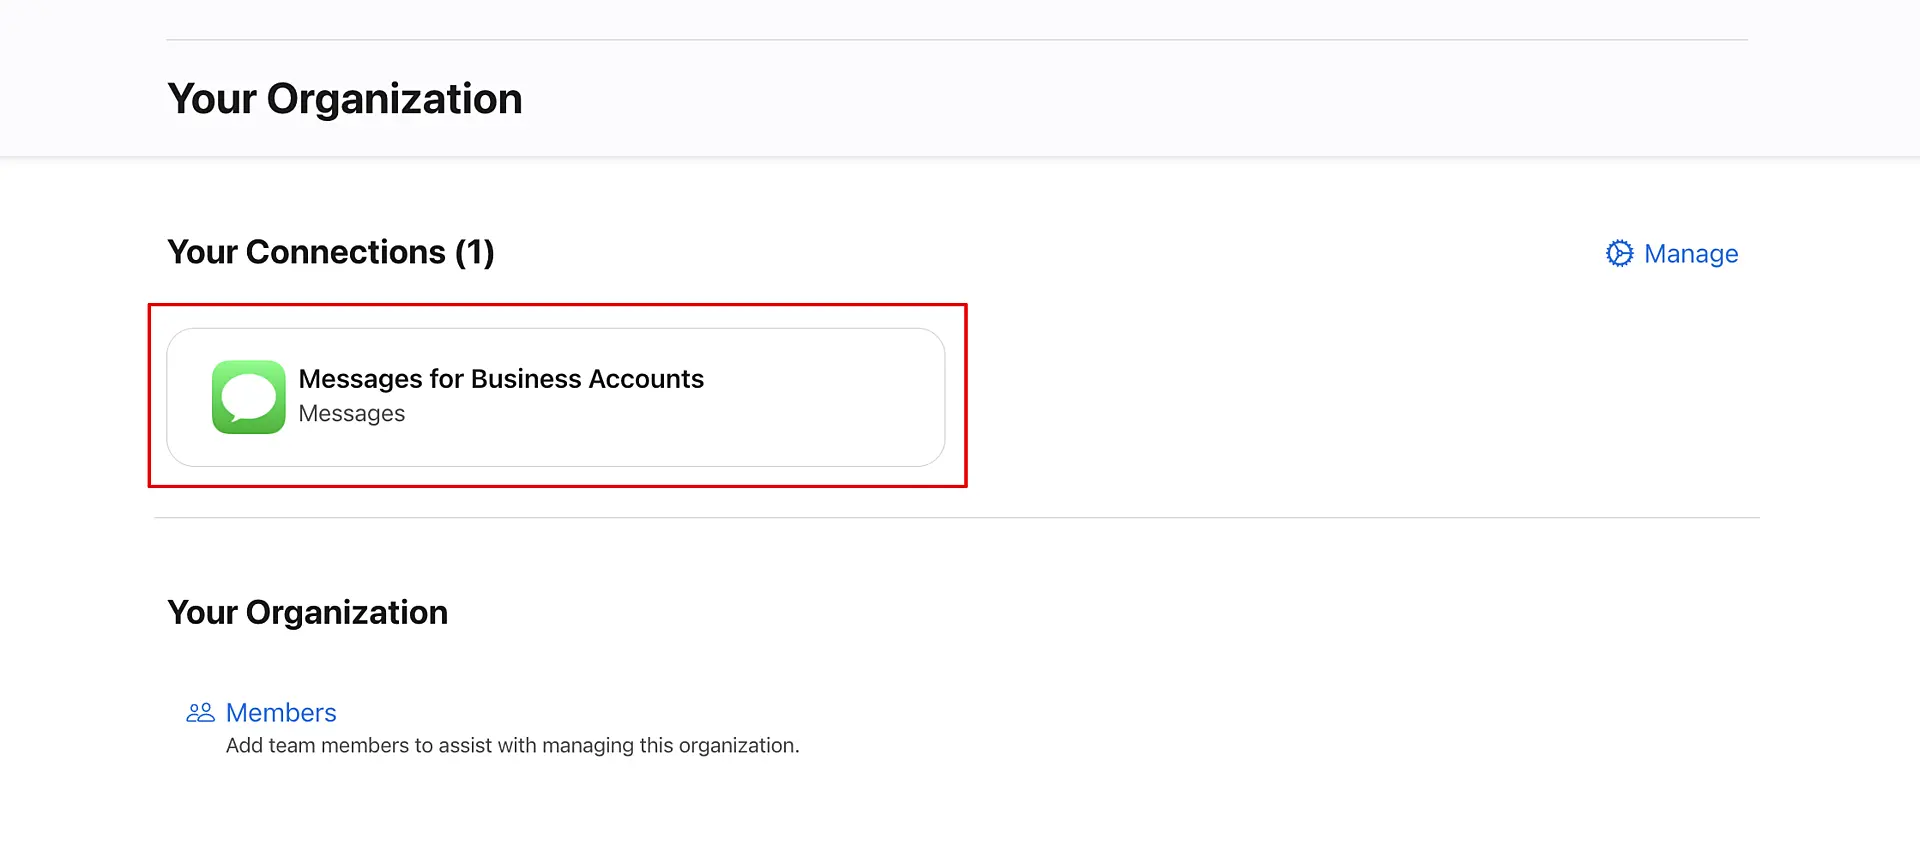The image size is (1920, 858).
Task: Click the word organization in Members description
Action: point(737,746)
